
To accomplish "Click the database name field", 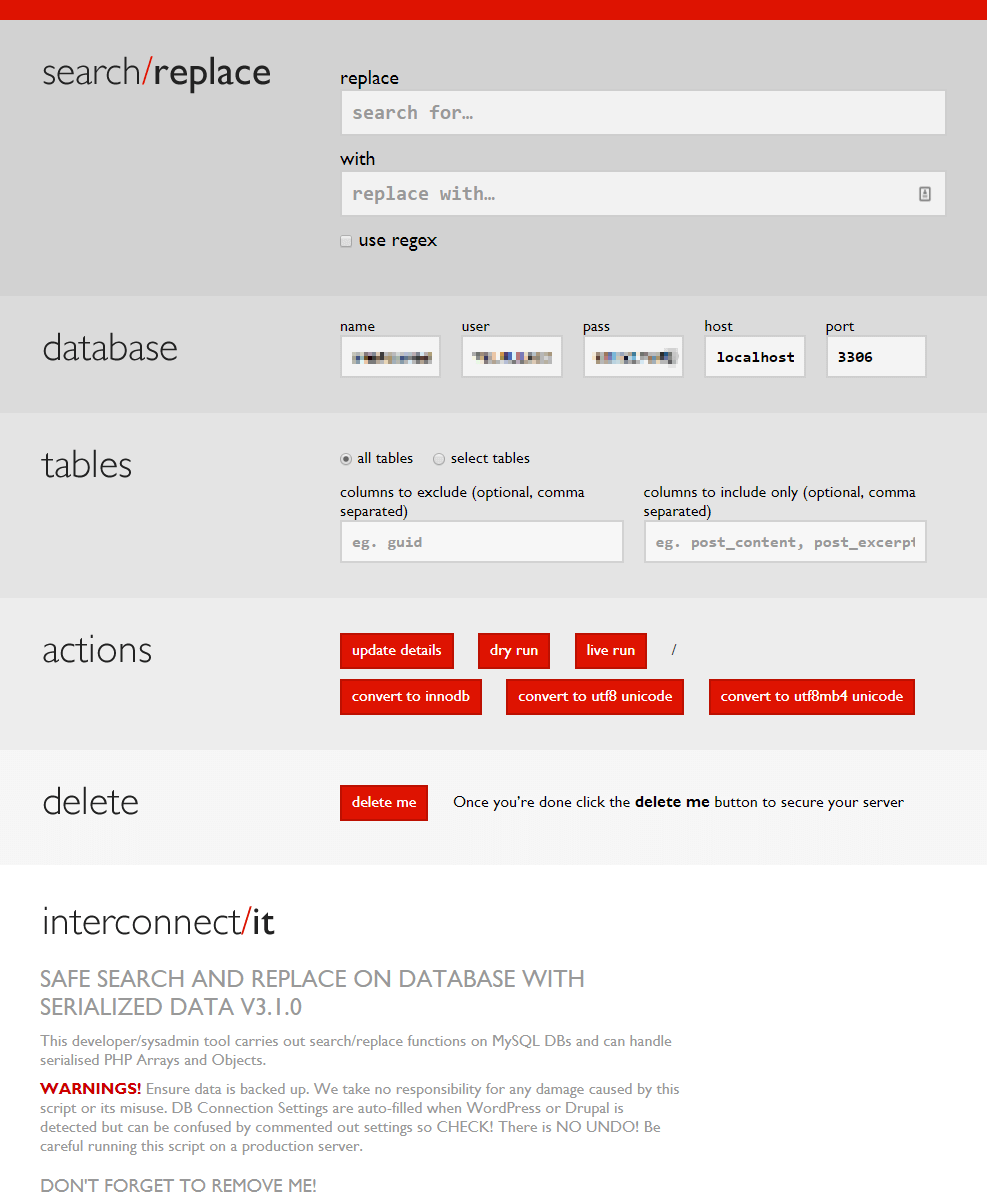I will tap(390, 357).
